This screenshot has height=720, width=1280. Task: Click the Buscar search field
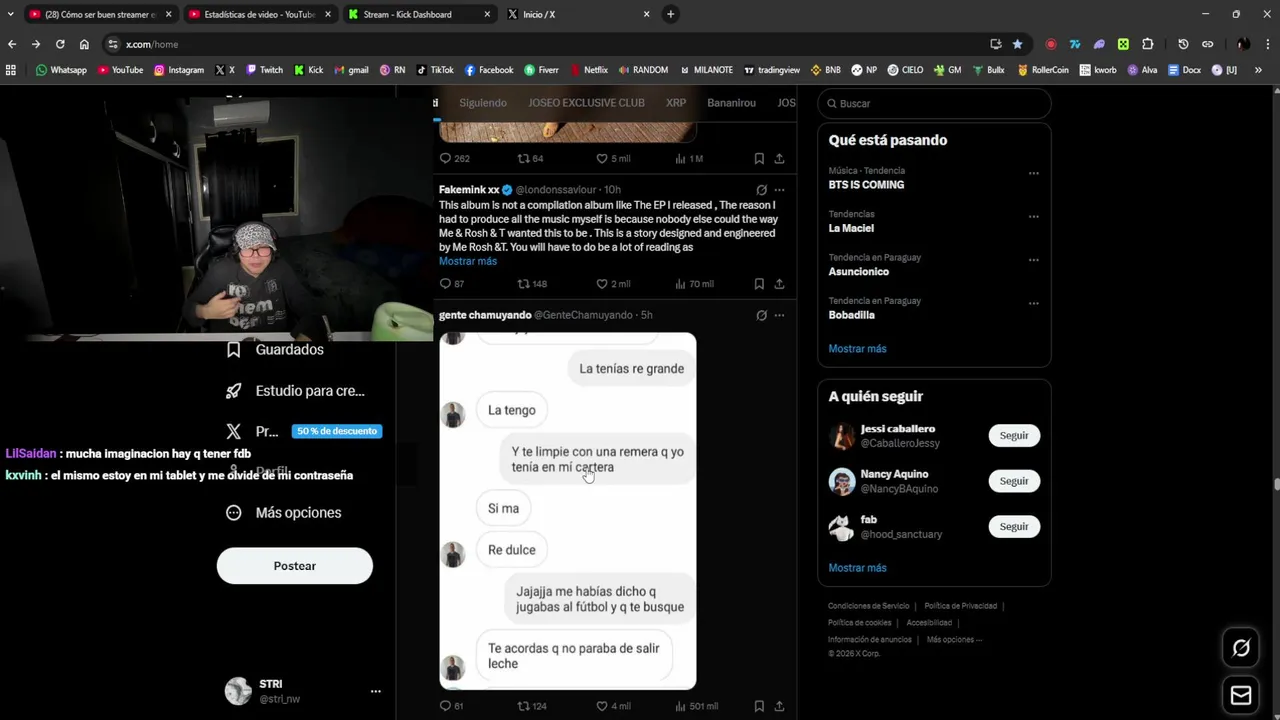click(x=934, y=103)
